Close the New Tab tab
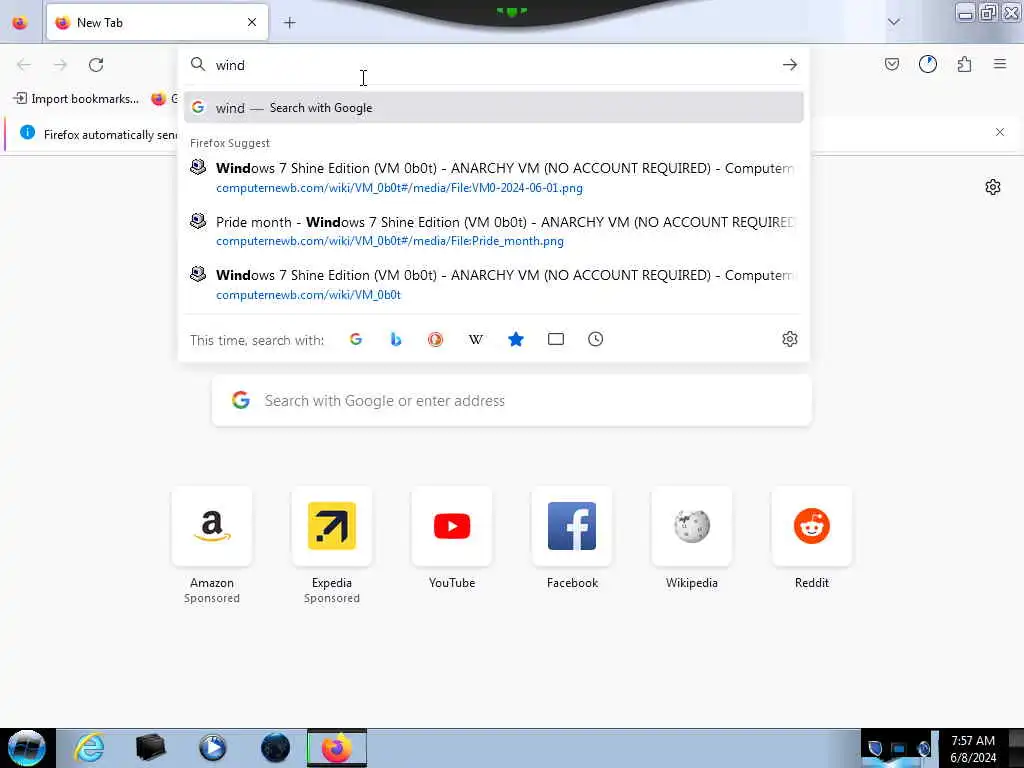This screenshot has height=768, width=1024. click(251, 23)
